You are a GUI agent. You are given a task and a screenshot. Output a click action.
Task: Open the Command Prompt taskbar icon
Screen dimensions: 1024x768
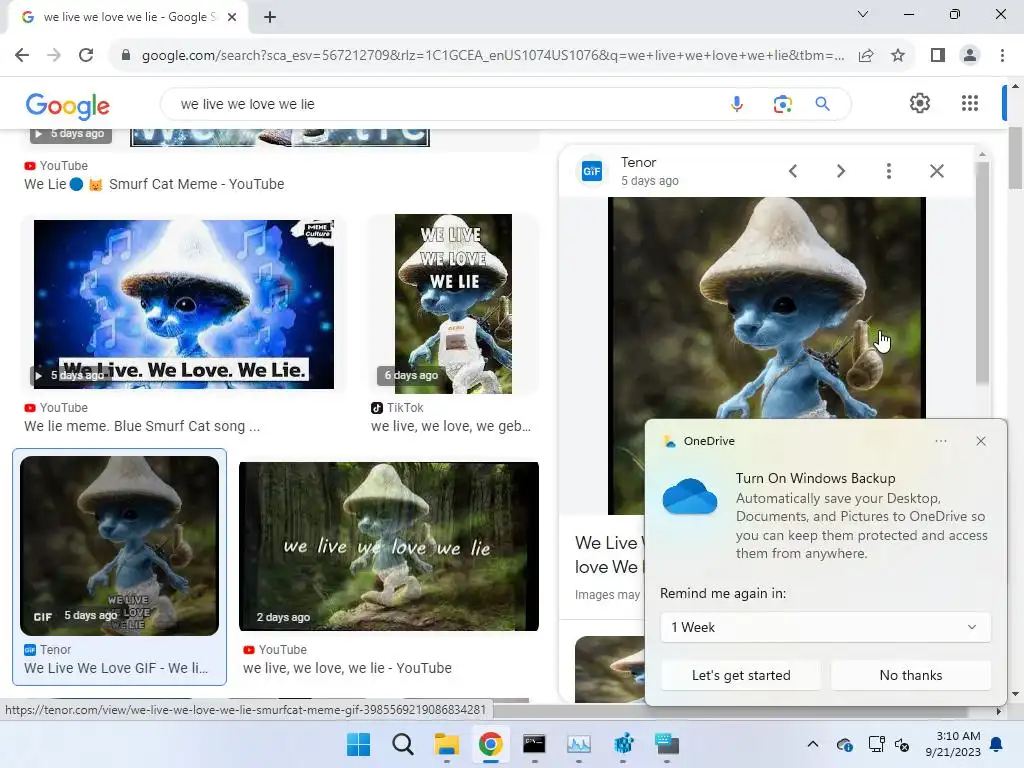(x=534, y=744)
